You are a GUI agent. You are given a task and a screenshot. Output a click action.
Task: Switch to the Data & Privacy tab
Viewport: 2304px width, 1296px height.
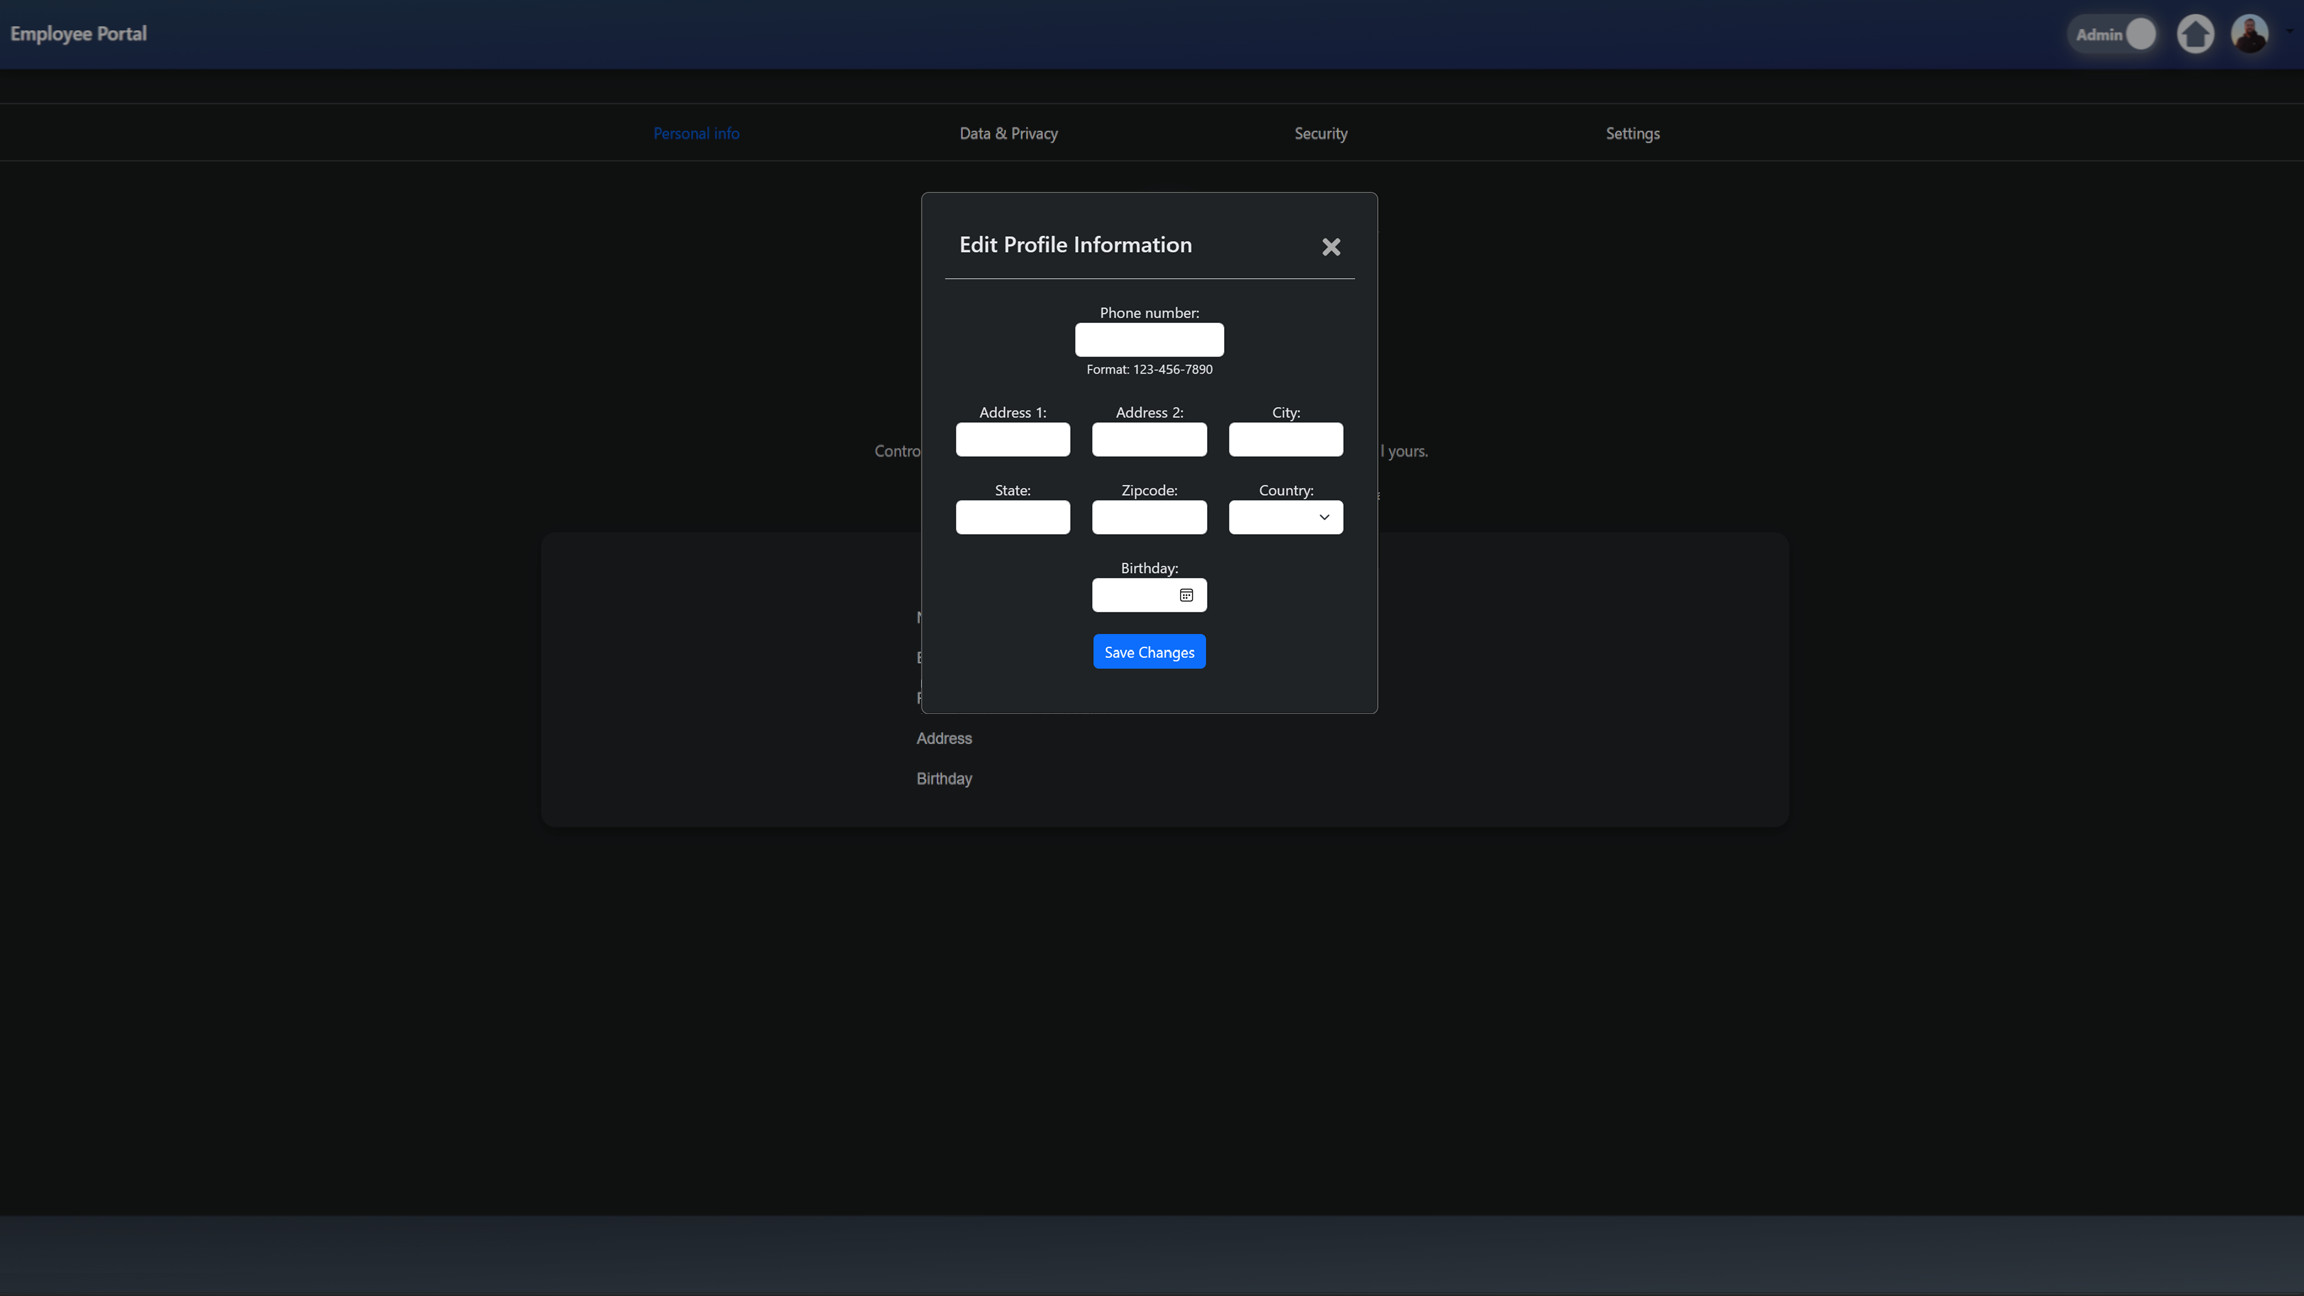[x=1008, y=133]
